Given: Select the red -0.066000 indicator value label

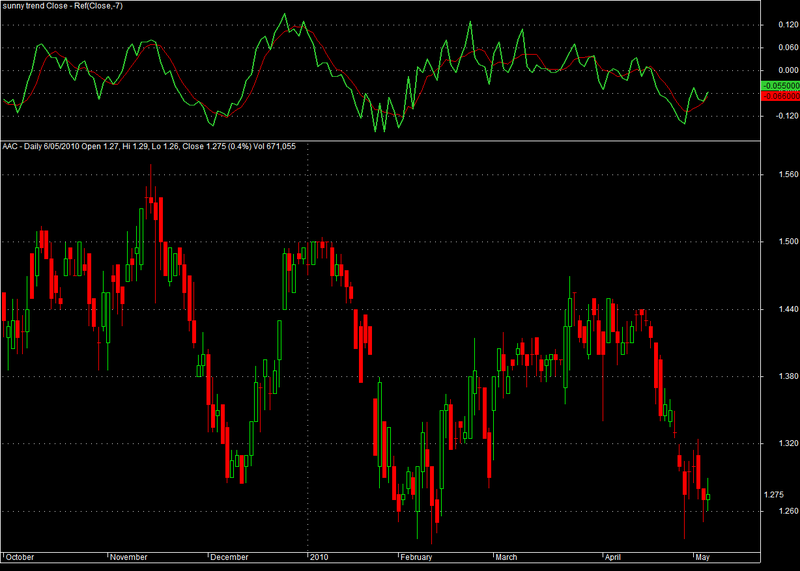Looking at the screenshot, I should click(780, 96).
